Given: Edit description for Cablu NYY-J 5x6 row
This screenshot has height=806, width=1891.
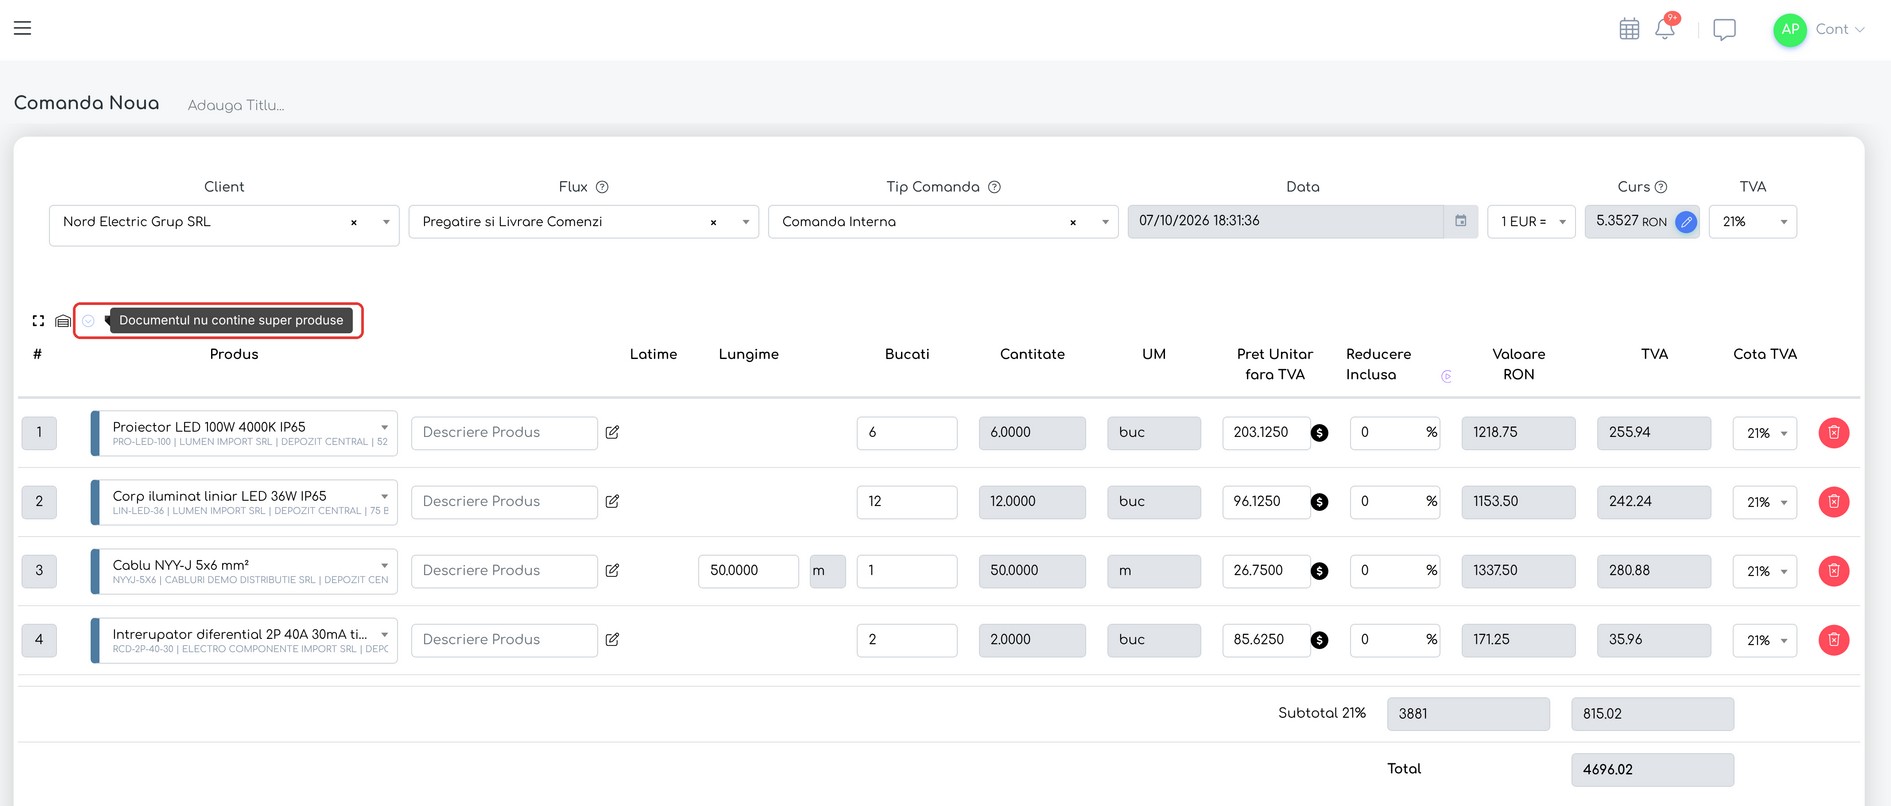Looking at the screenshot, I should [612, 570].
